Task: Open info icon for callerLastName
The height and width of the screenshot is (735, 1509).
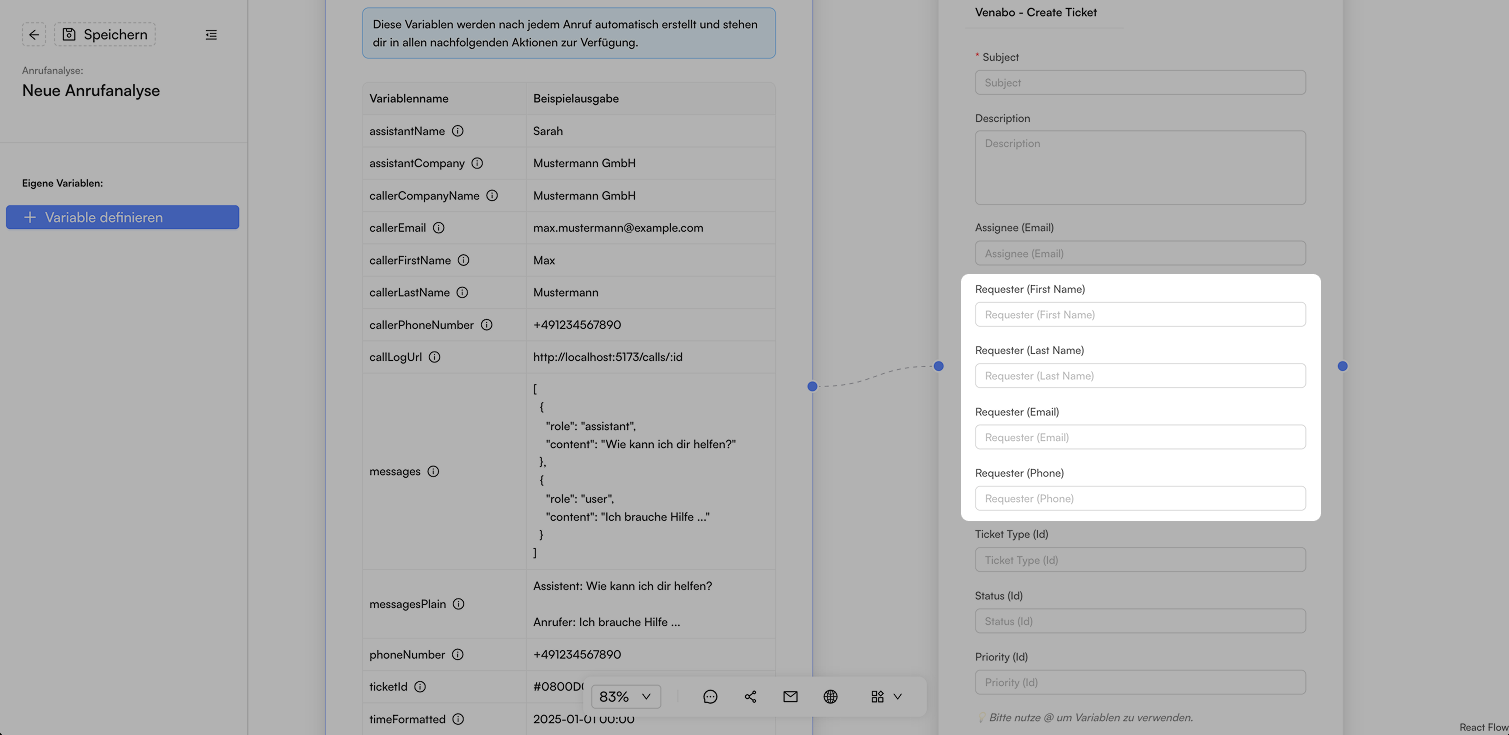Action: 462,293
